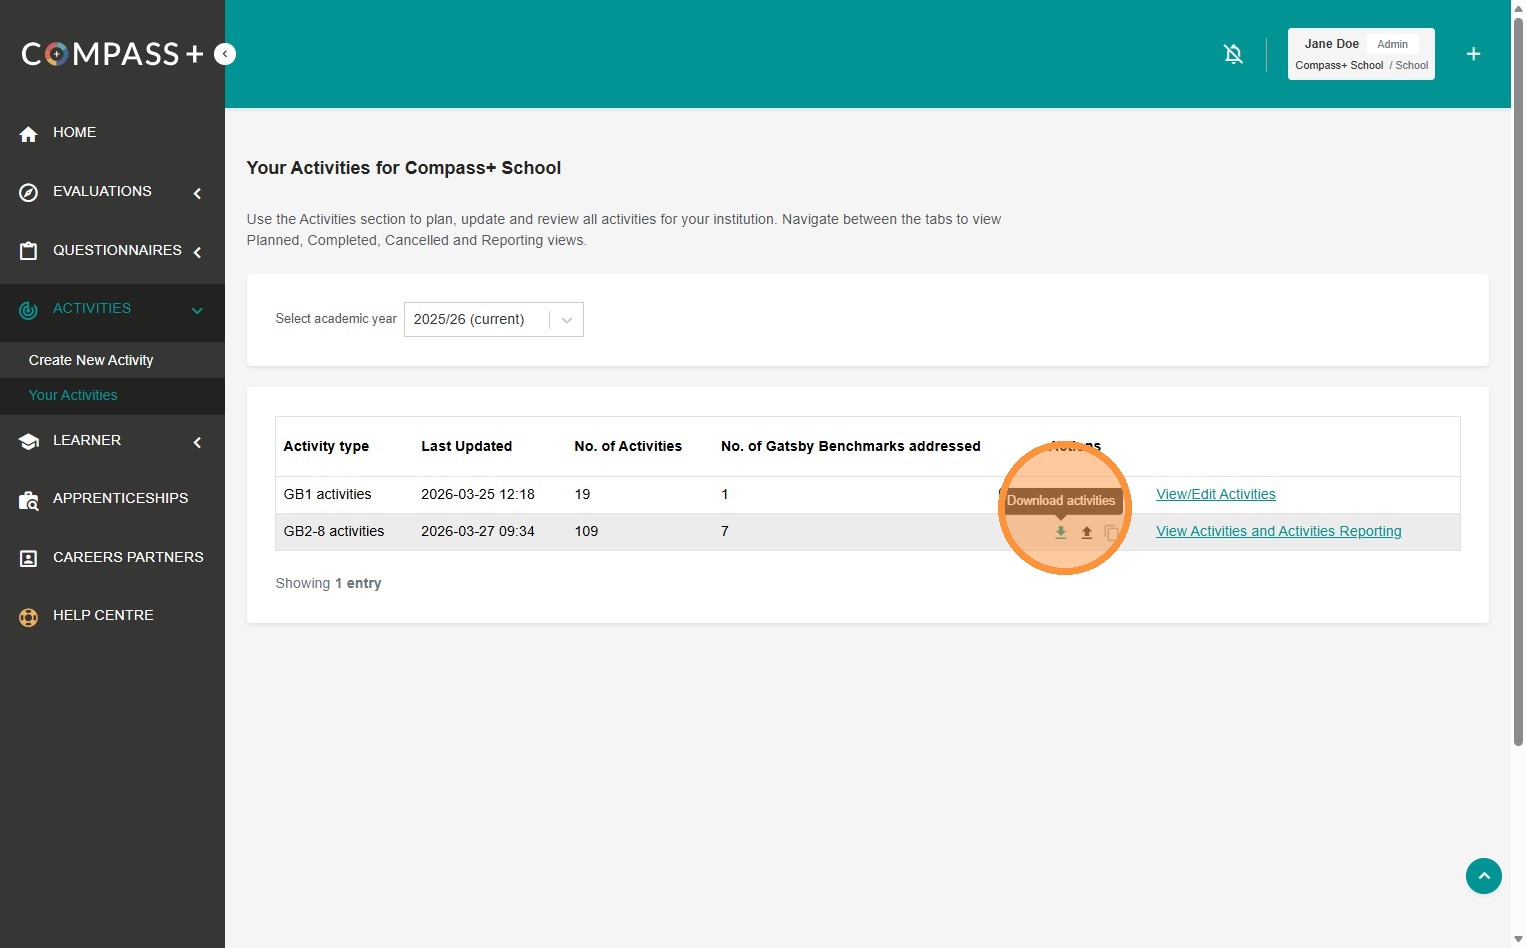
Task: Click the Home house icon
Action: (28, 134)
